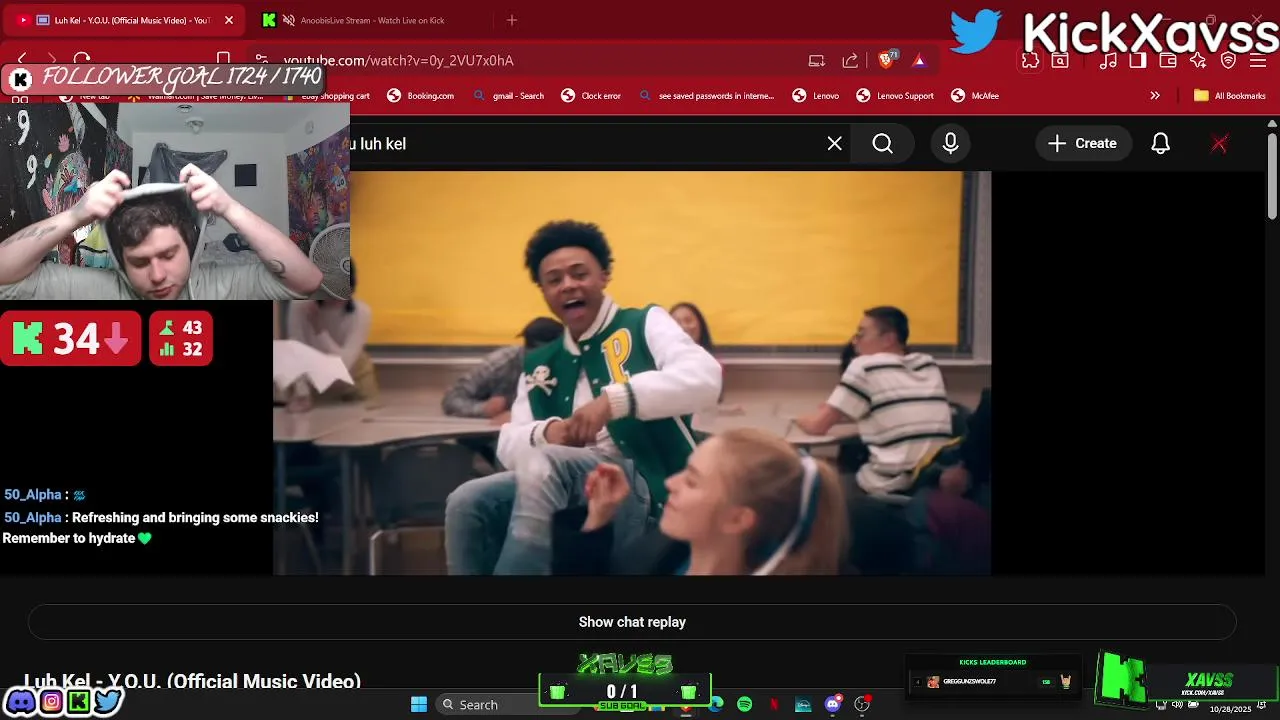Open the media playlist music note icon
1280x720 pixels.
pos(1108,61)
